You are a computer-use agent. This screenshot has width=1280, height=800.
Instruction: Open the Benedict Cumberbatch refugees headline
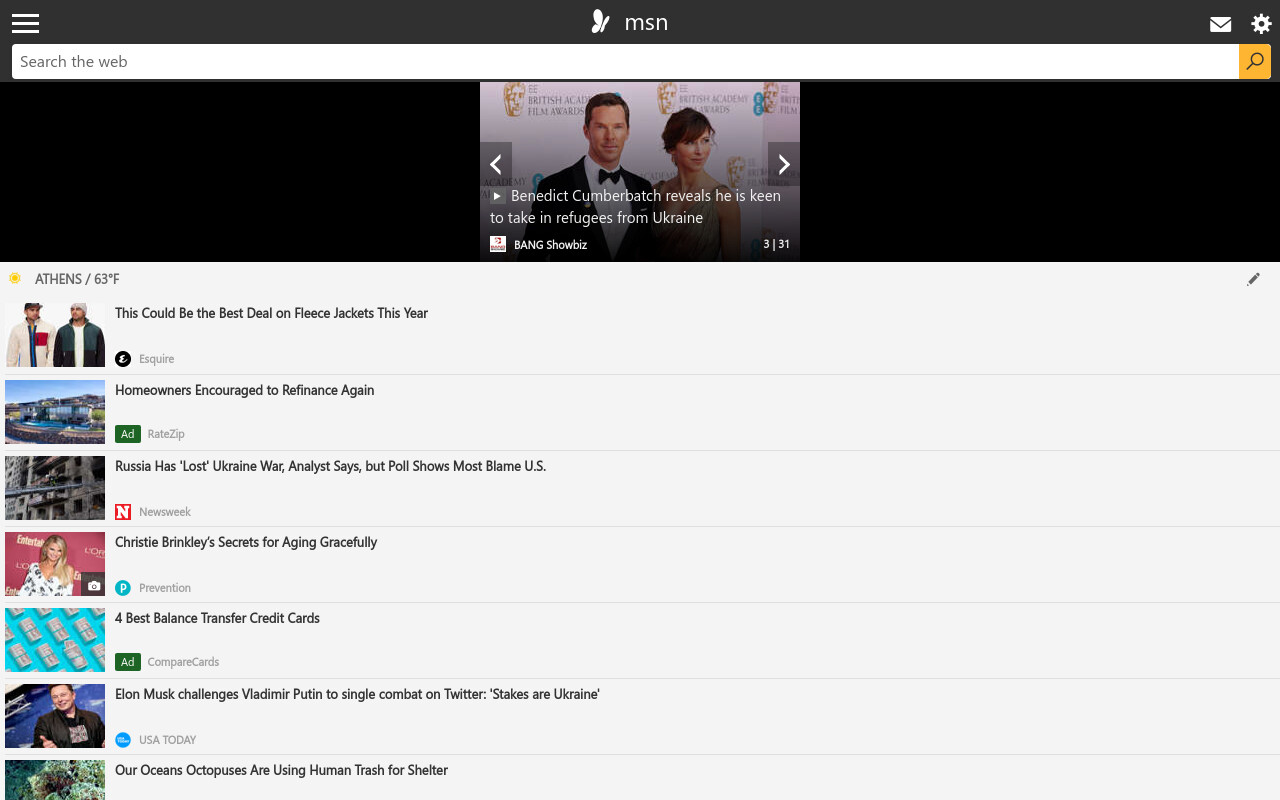(635, 207)
